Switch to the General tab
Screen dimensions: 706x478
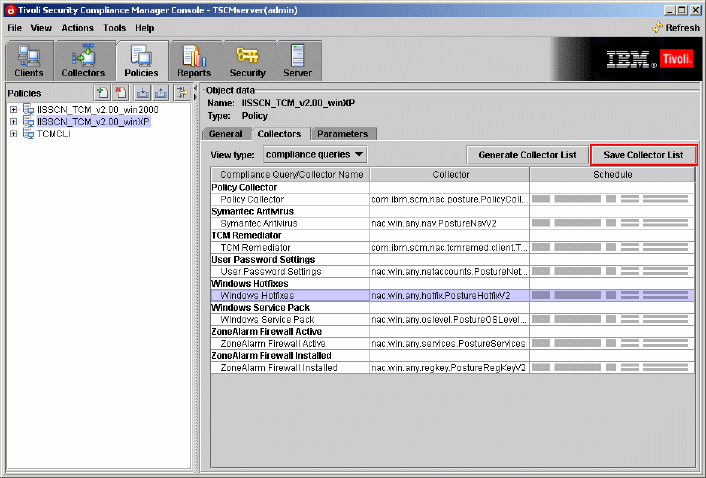tap(225, 133)
